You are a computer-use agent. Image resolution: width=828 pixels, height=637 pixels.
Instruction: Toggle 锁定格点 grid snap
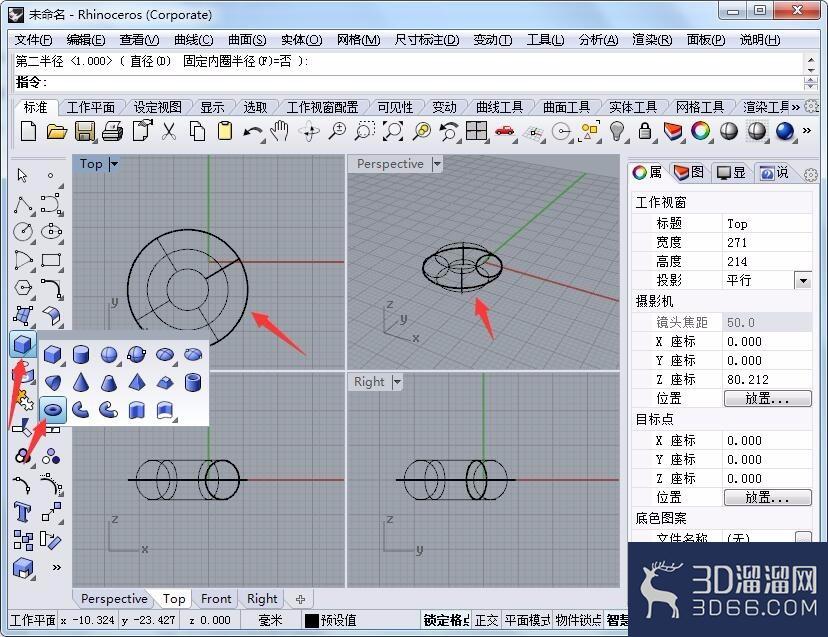pyautogui.click(x=446, y=620)
